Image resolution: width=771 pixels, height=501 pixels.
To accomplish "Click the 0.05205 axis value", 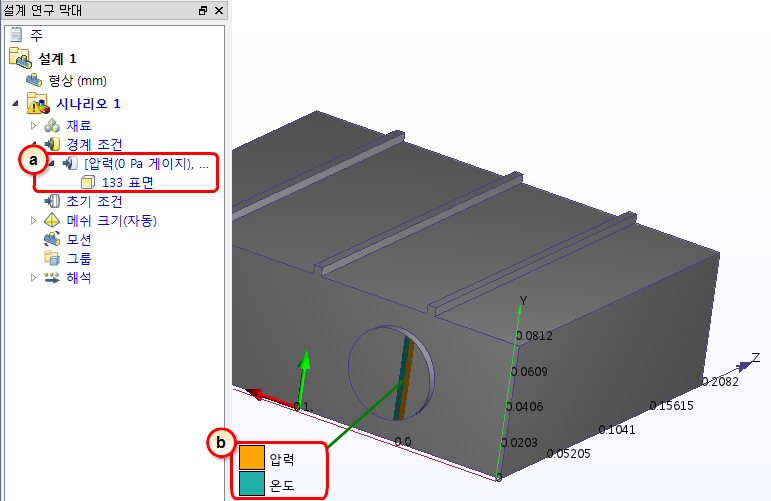I will click(x=568, y=453).
